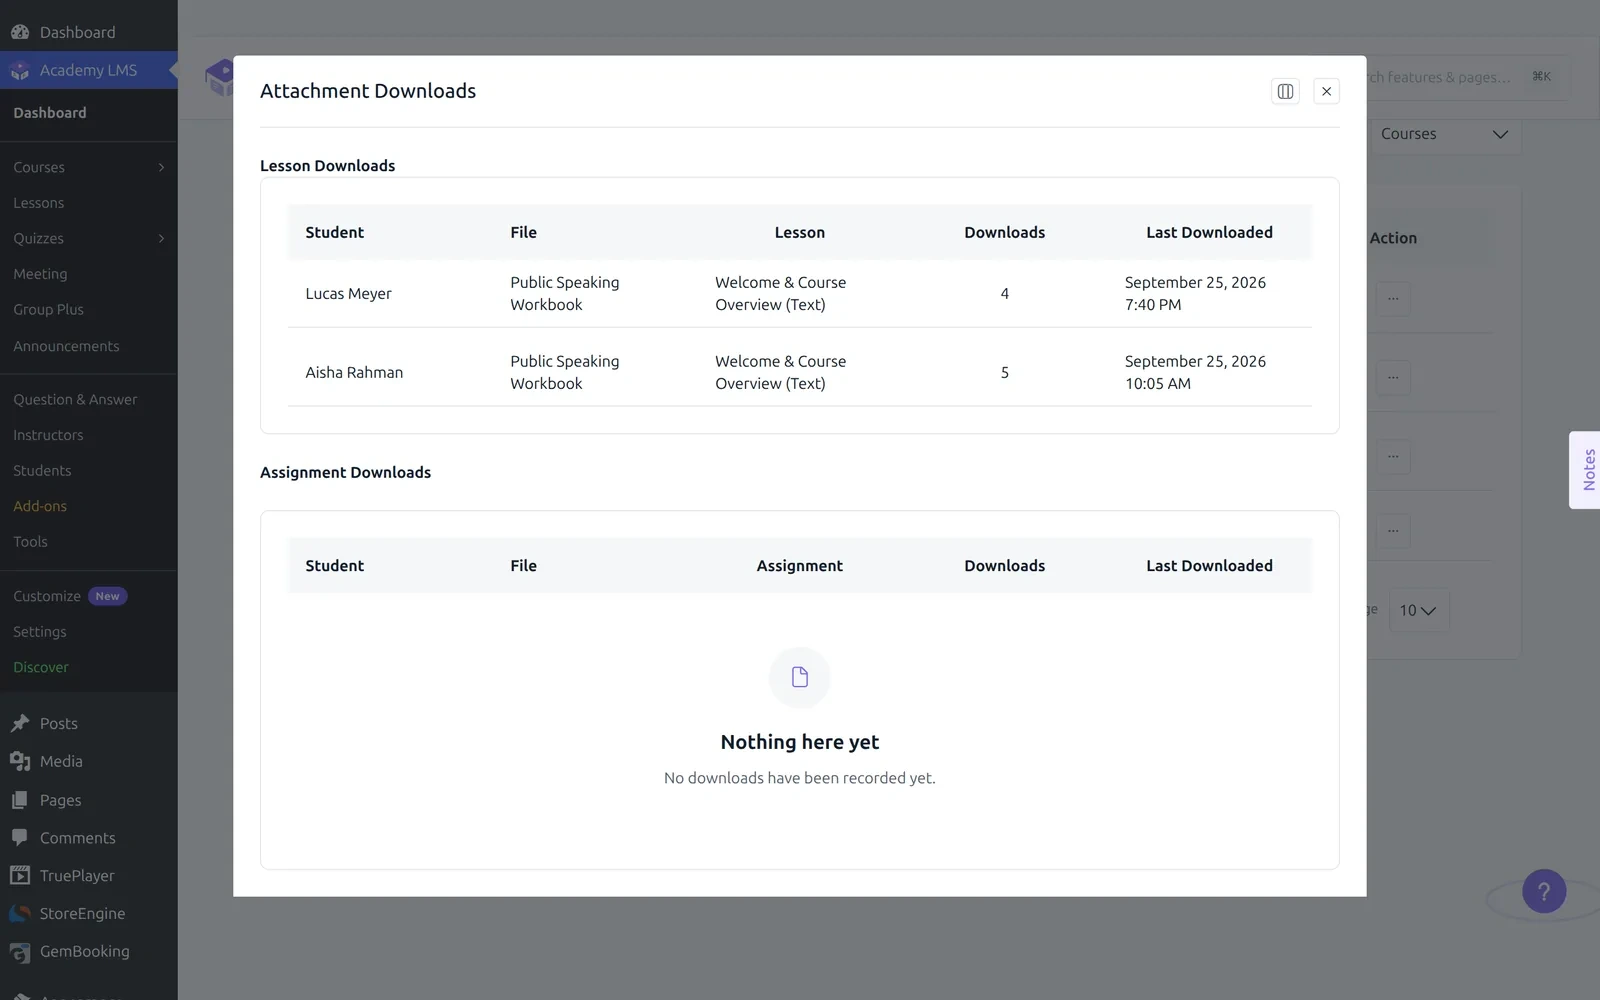Click the purple help question mark button
The height and width of the screenshot is (1000, 1600).
(1544, 891)
